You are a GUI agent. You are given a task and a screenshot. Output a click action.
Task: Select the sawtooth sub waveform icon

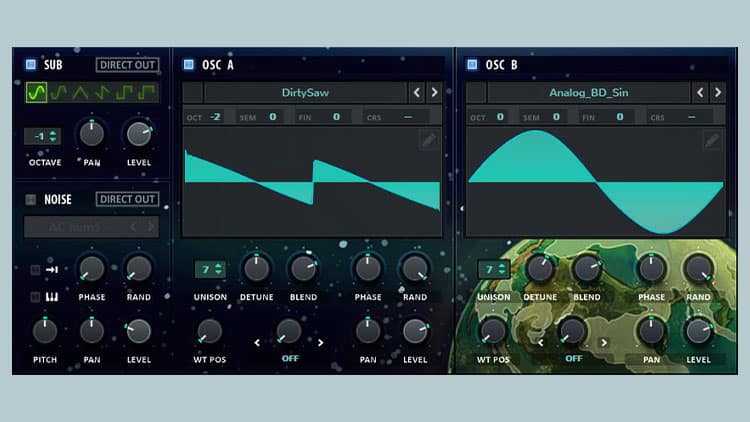[x=102, y=92]
